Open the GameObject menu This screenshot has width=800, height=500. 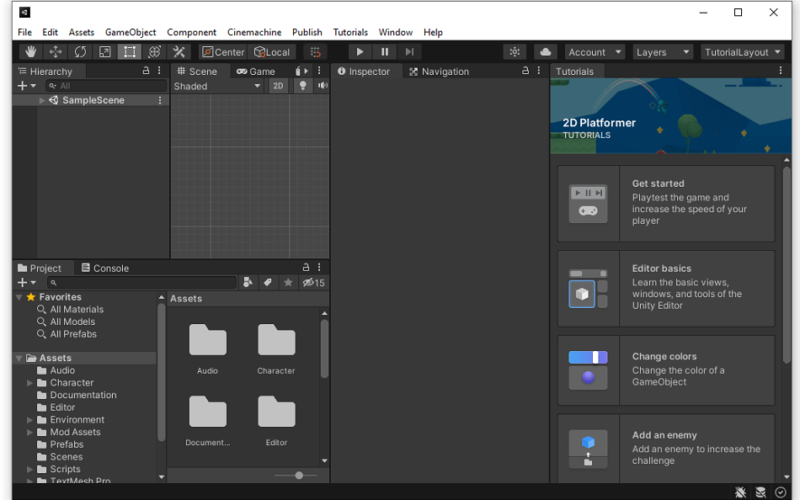tap(131, 32)
